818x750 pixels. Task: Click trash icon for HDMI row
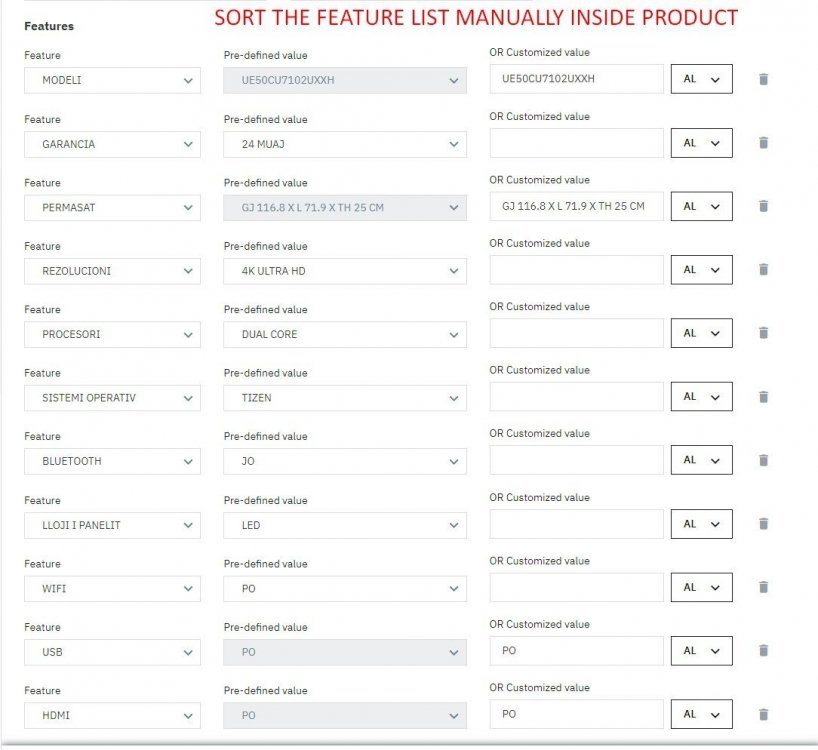(x=763, y=714)
